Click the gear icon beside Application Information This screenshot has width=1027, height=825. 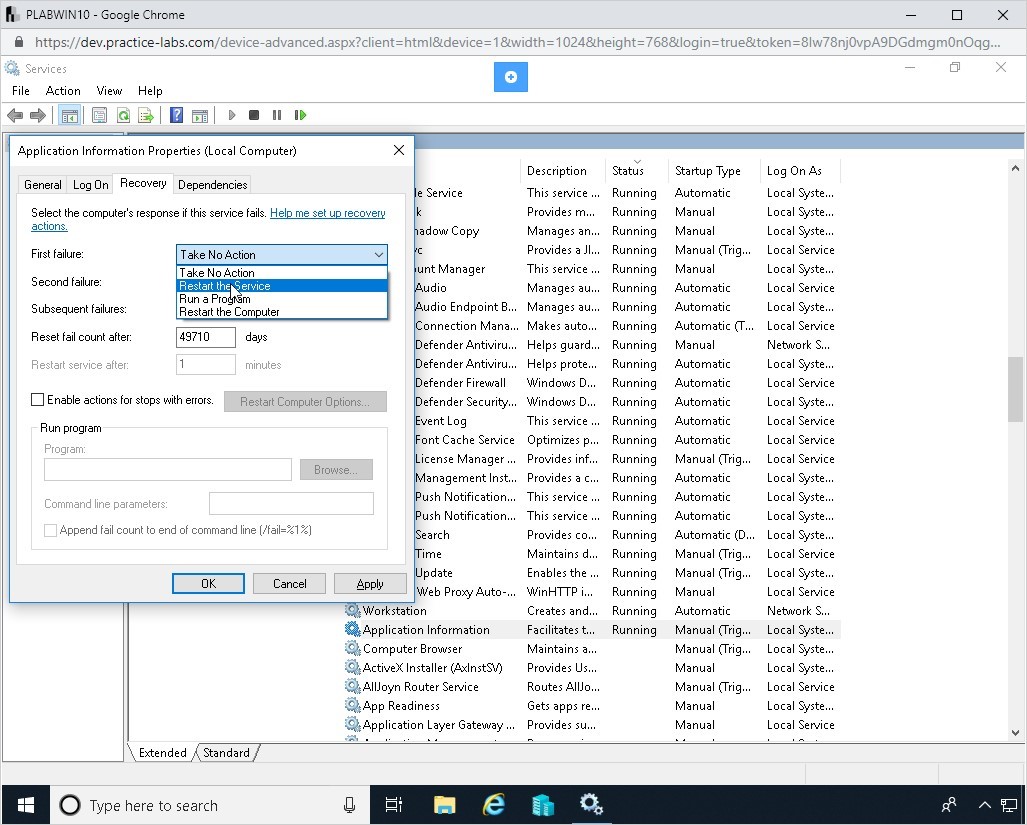(x=352, y=629)
